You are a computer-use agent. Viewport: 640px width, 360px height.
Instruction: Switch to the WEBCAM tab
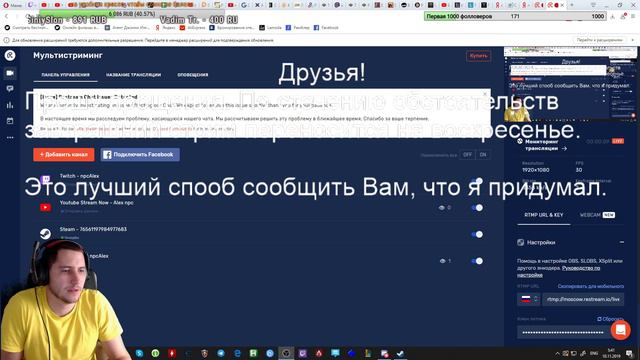tap(597, 215)
